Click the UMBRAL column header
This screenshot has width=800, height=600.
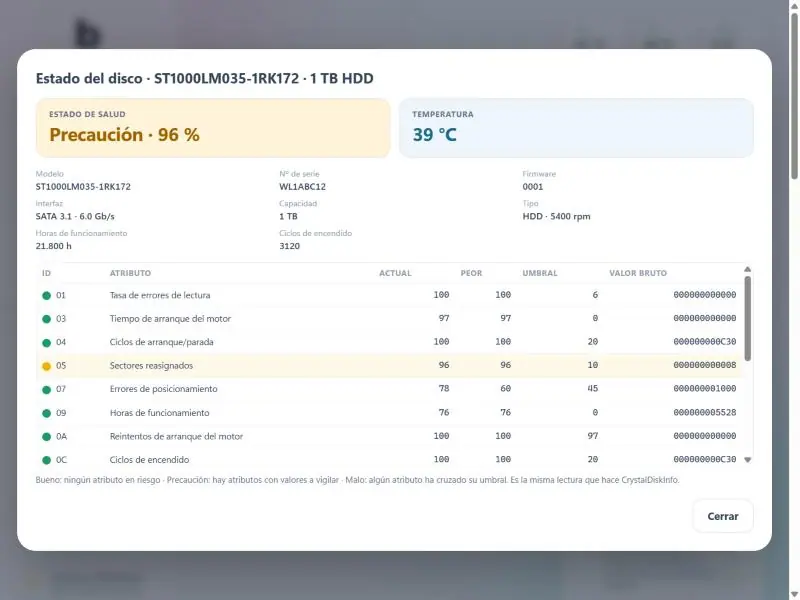[540, 273]
